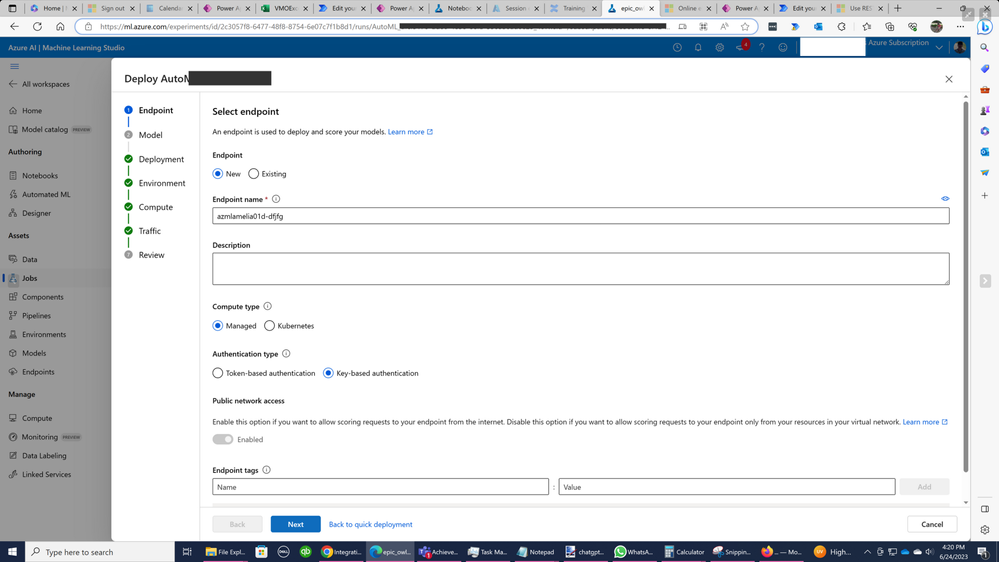Open Learn more link for public network access

coord(925,422)
